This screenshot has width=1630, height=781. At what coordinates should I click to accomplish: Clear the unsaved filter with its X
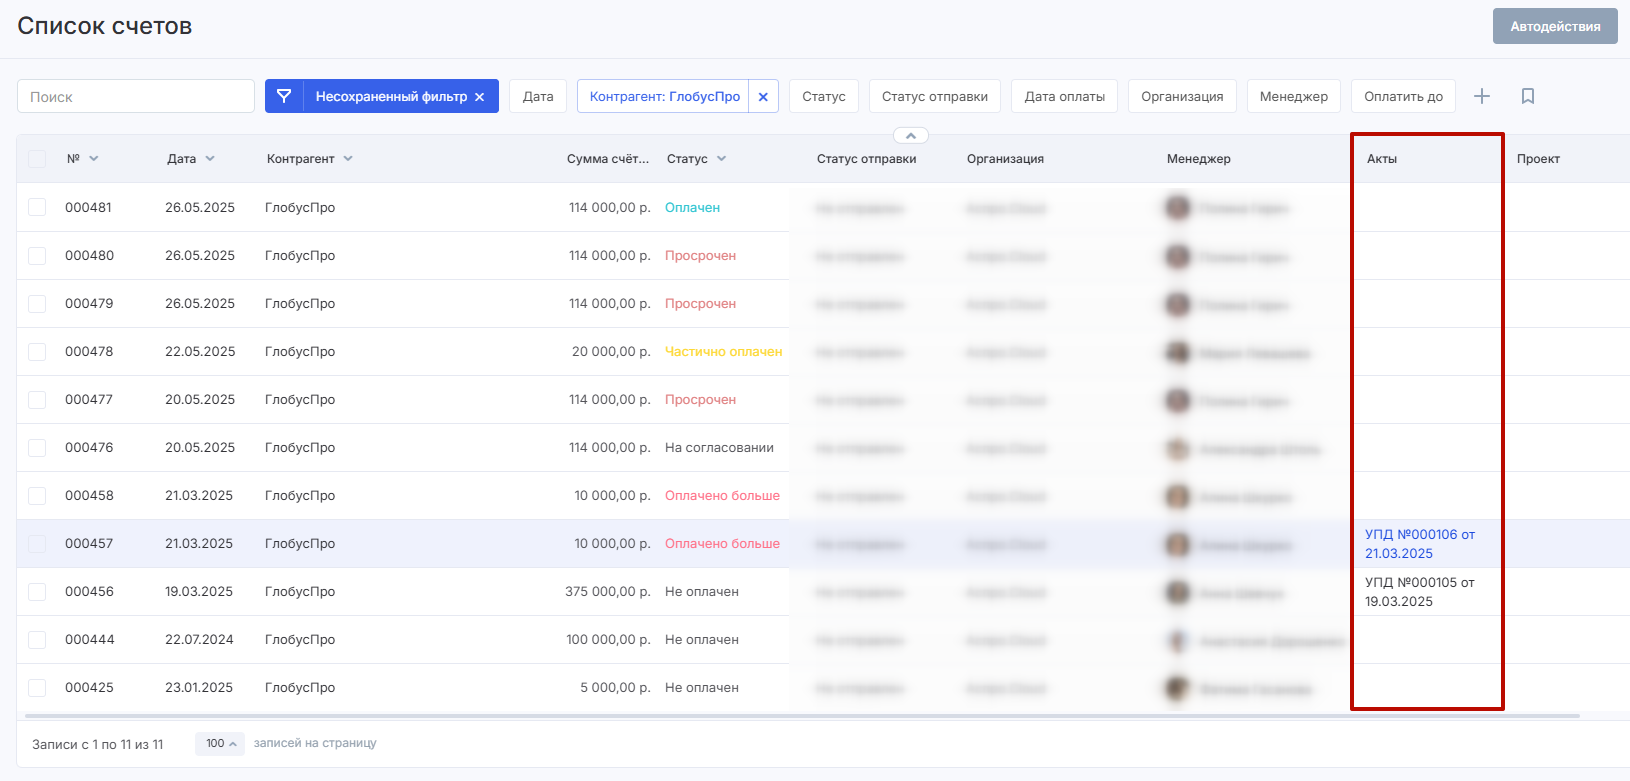pos(480,97)
